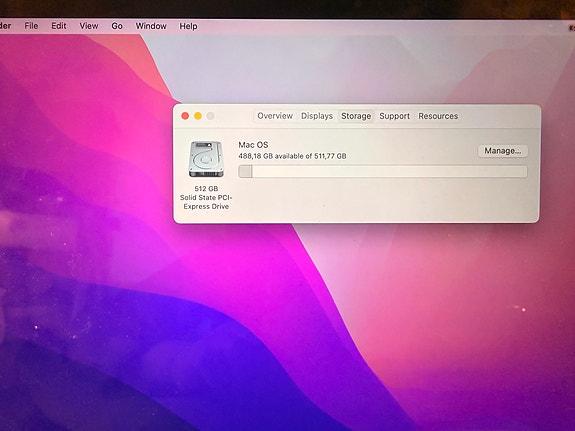Click the used segment of storage bar

[245, 171]
